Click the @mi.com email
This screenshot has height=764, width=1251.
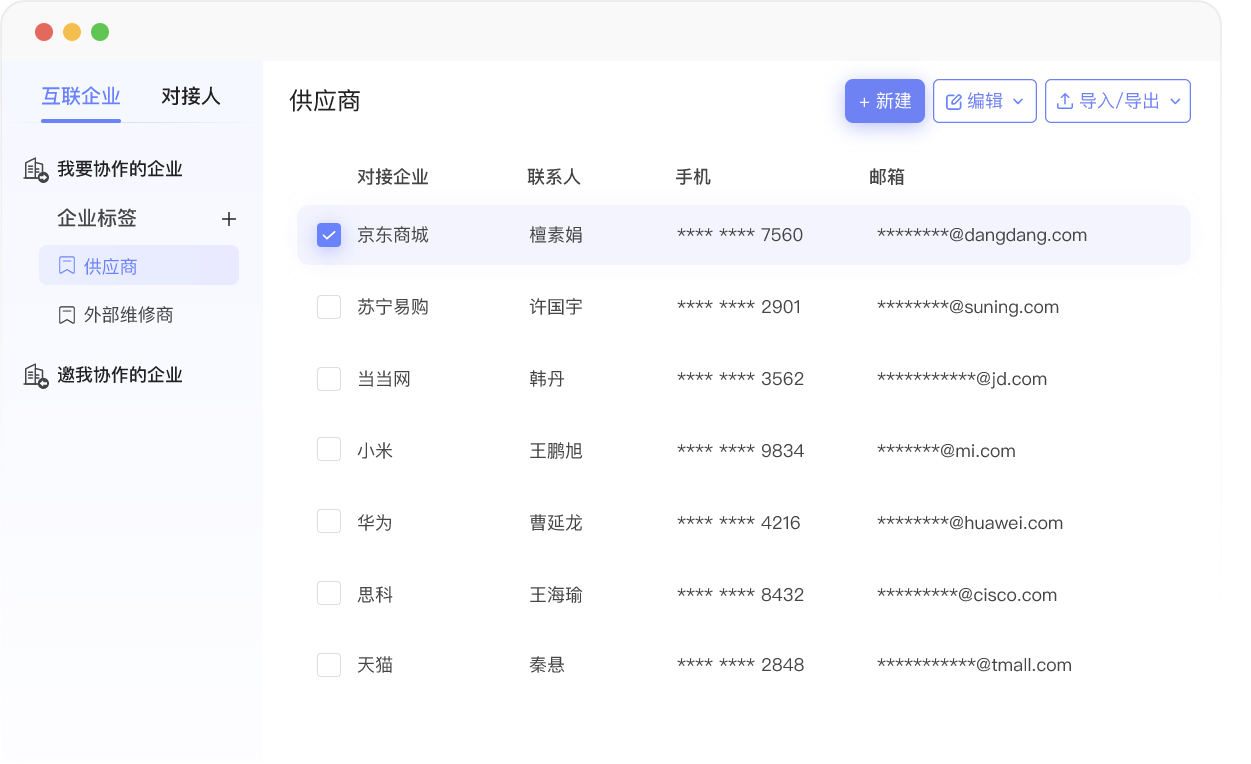[946, 451]
